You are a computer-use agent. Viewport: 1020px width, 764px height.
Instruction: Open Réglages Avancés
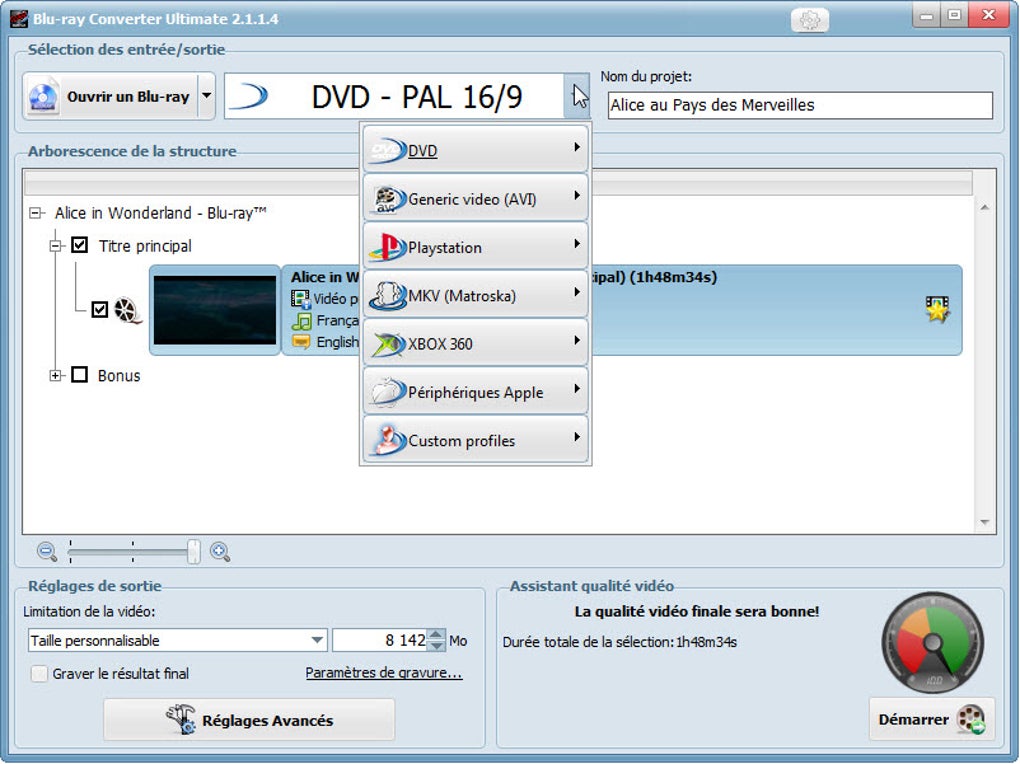click(249, 720)
